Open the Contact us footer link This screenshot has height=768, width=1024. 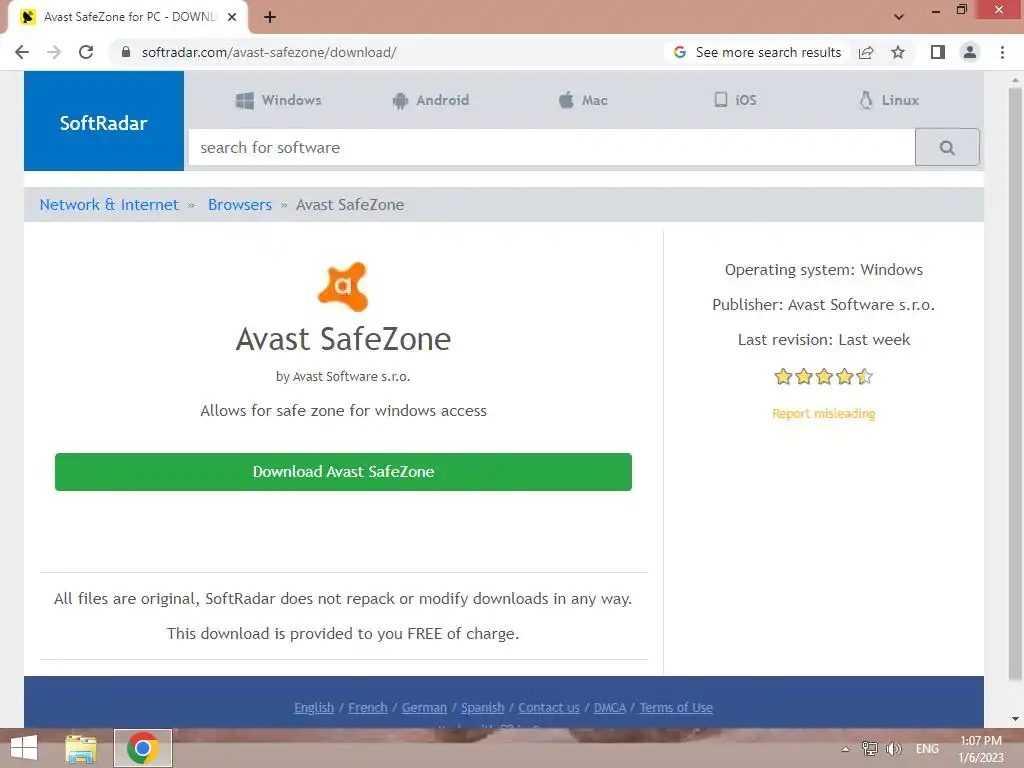point(549,707)
